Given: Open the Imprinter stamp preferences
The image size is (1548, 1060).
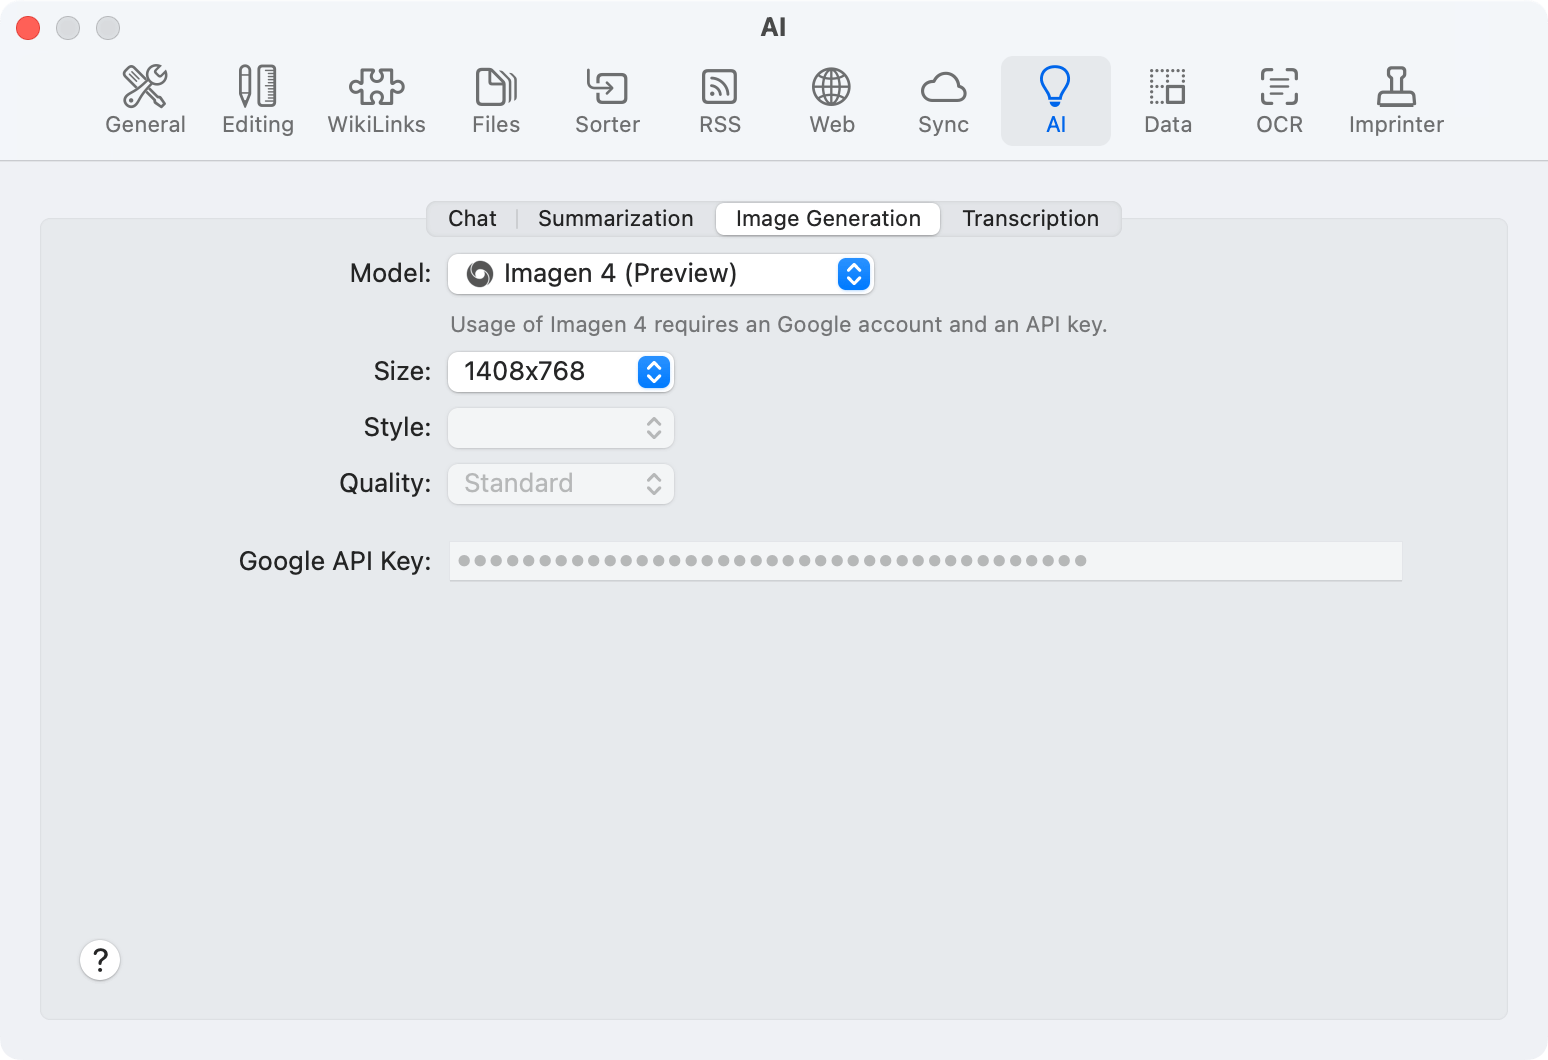Looking at the screenshot, I should tap(1396, 100).
